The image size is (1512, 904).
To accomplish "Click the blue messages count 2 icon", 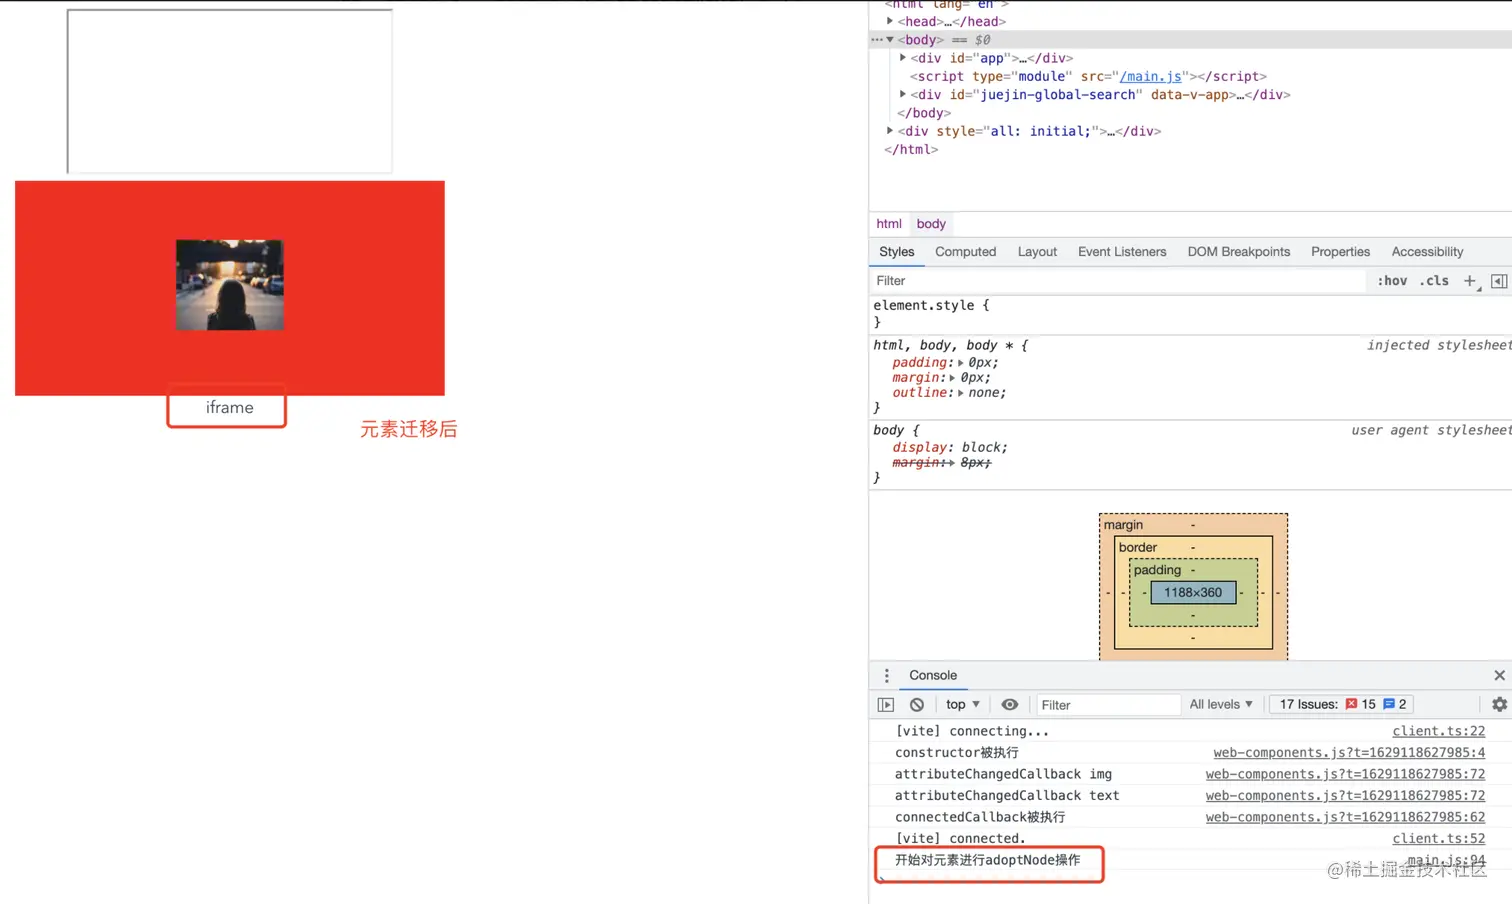I will (x=1389, y=704).
